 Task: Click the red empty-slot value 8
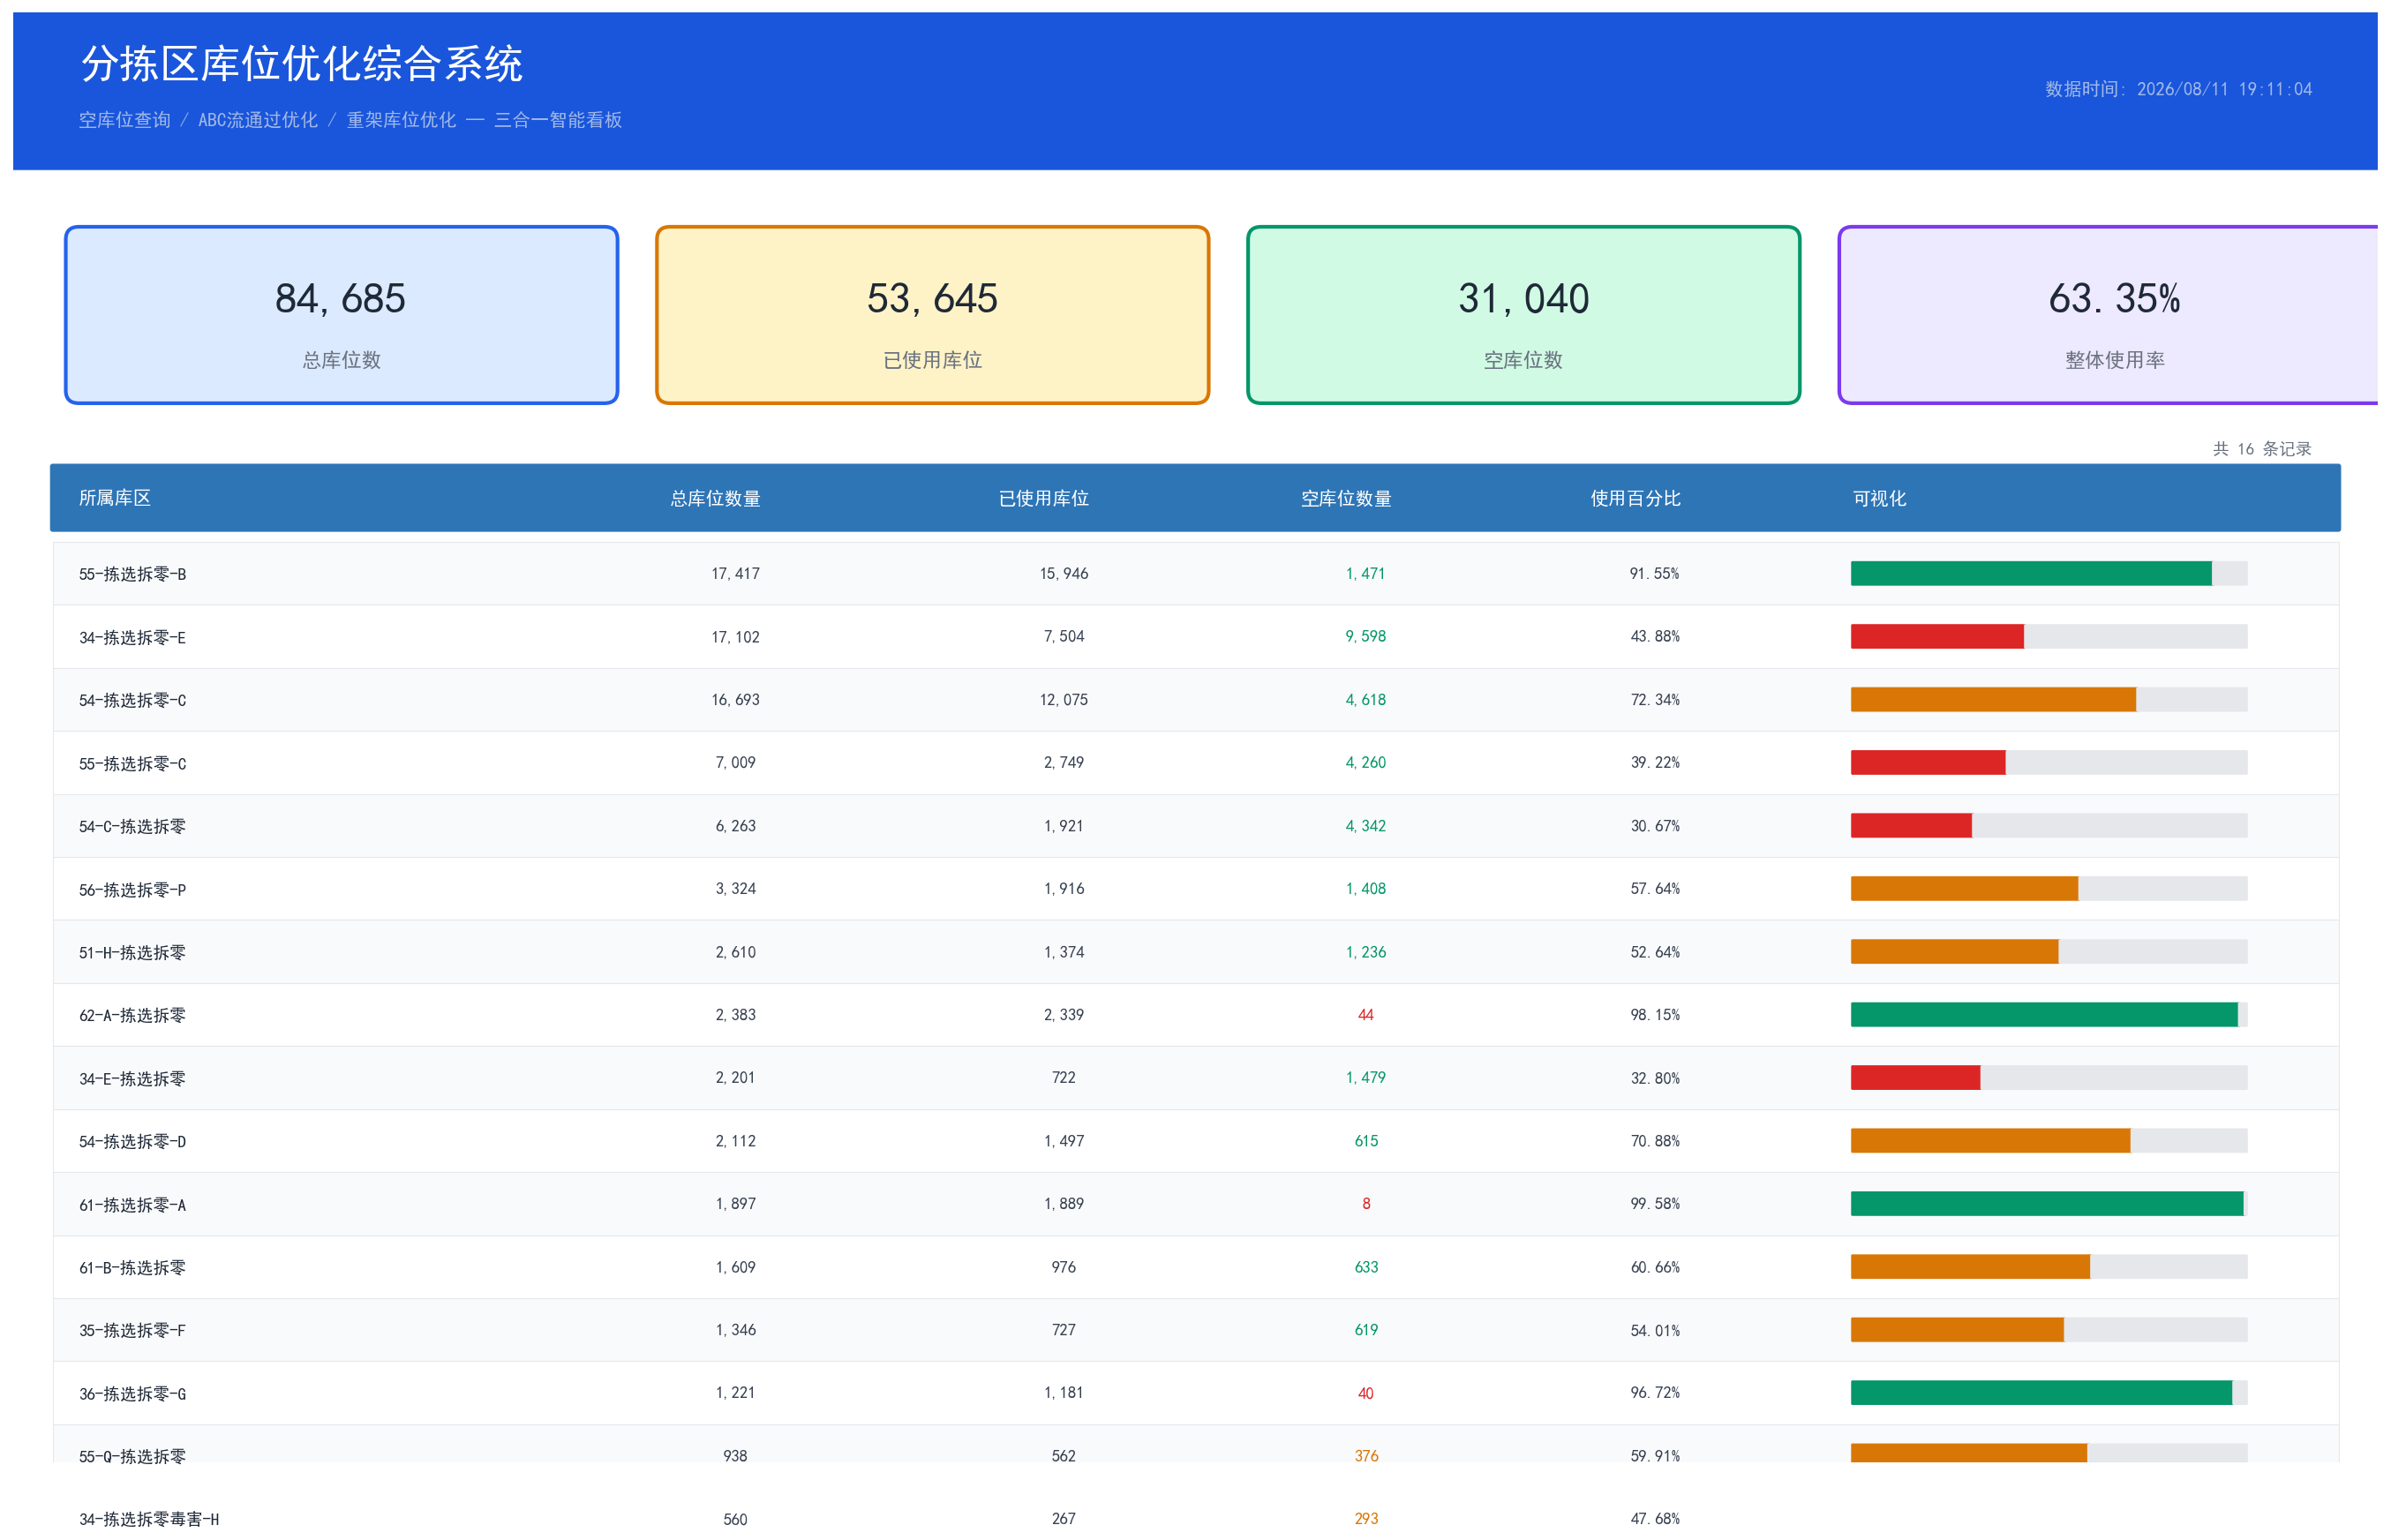click(1365, 1203)
